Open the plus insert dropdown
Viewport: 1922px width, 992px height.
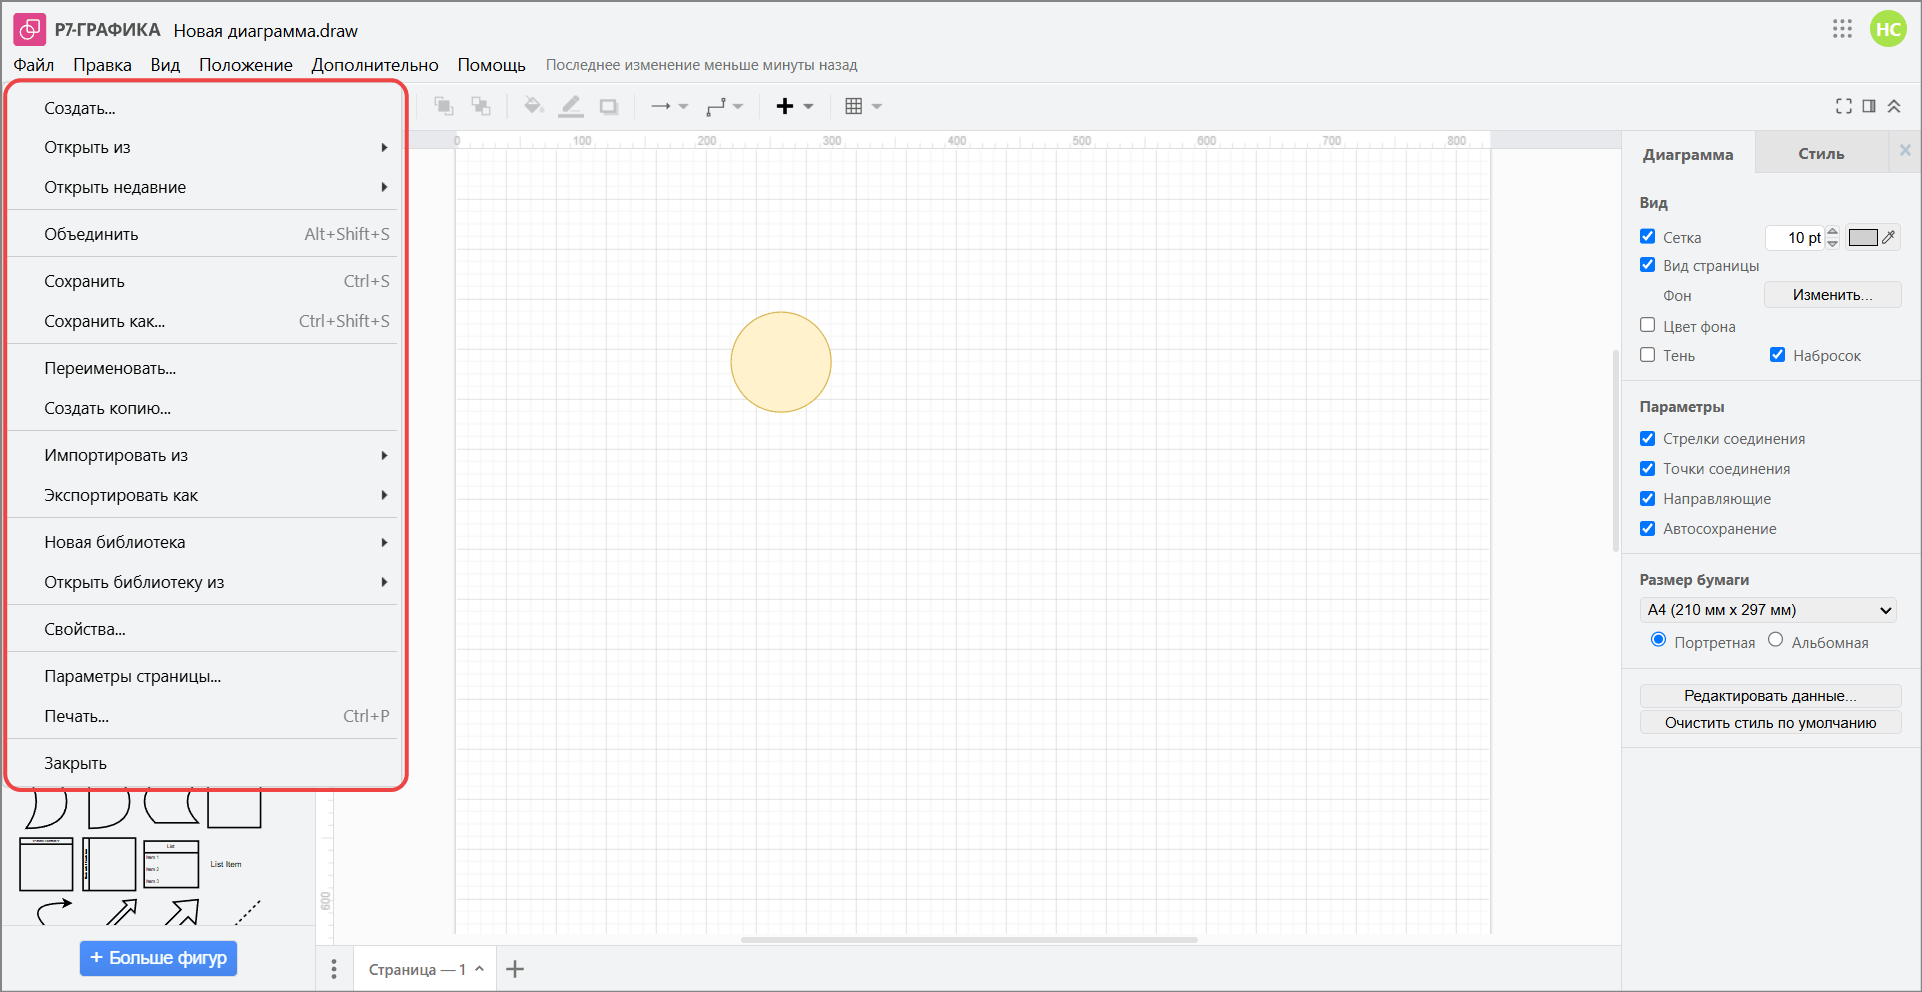(795, 106)
